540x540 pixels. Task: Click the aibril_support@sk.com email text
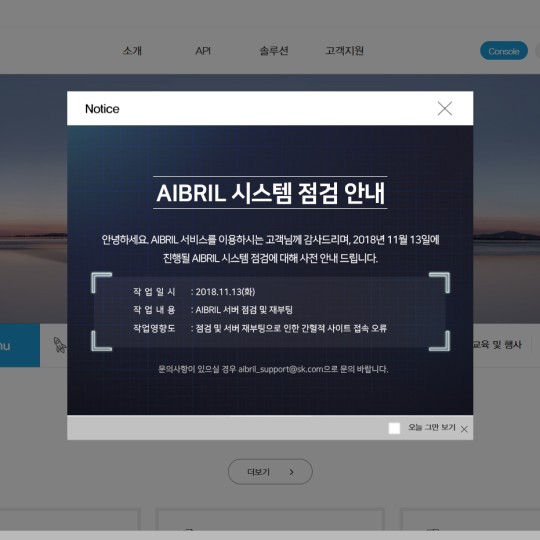tap(281, 369)
